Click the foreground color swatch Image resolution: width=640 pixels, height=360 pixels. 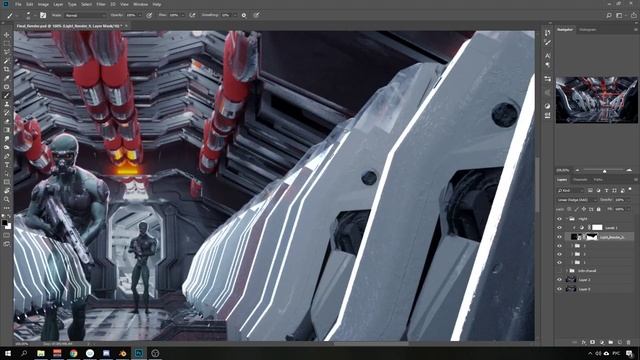pos(4,223)
